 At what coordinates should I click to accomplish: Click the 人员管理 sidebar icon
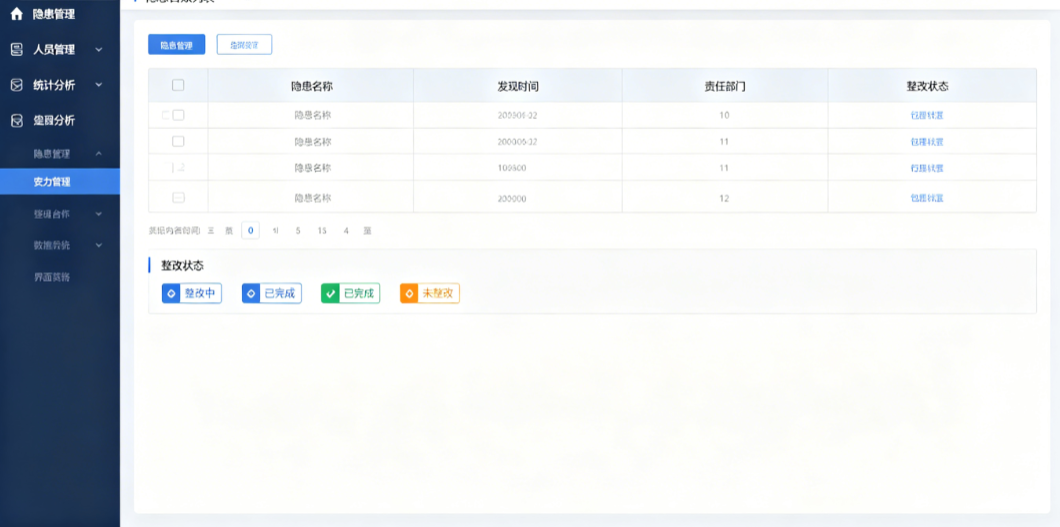click(x=17, y=49)
